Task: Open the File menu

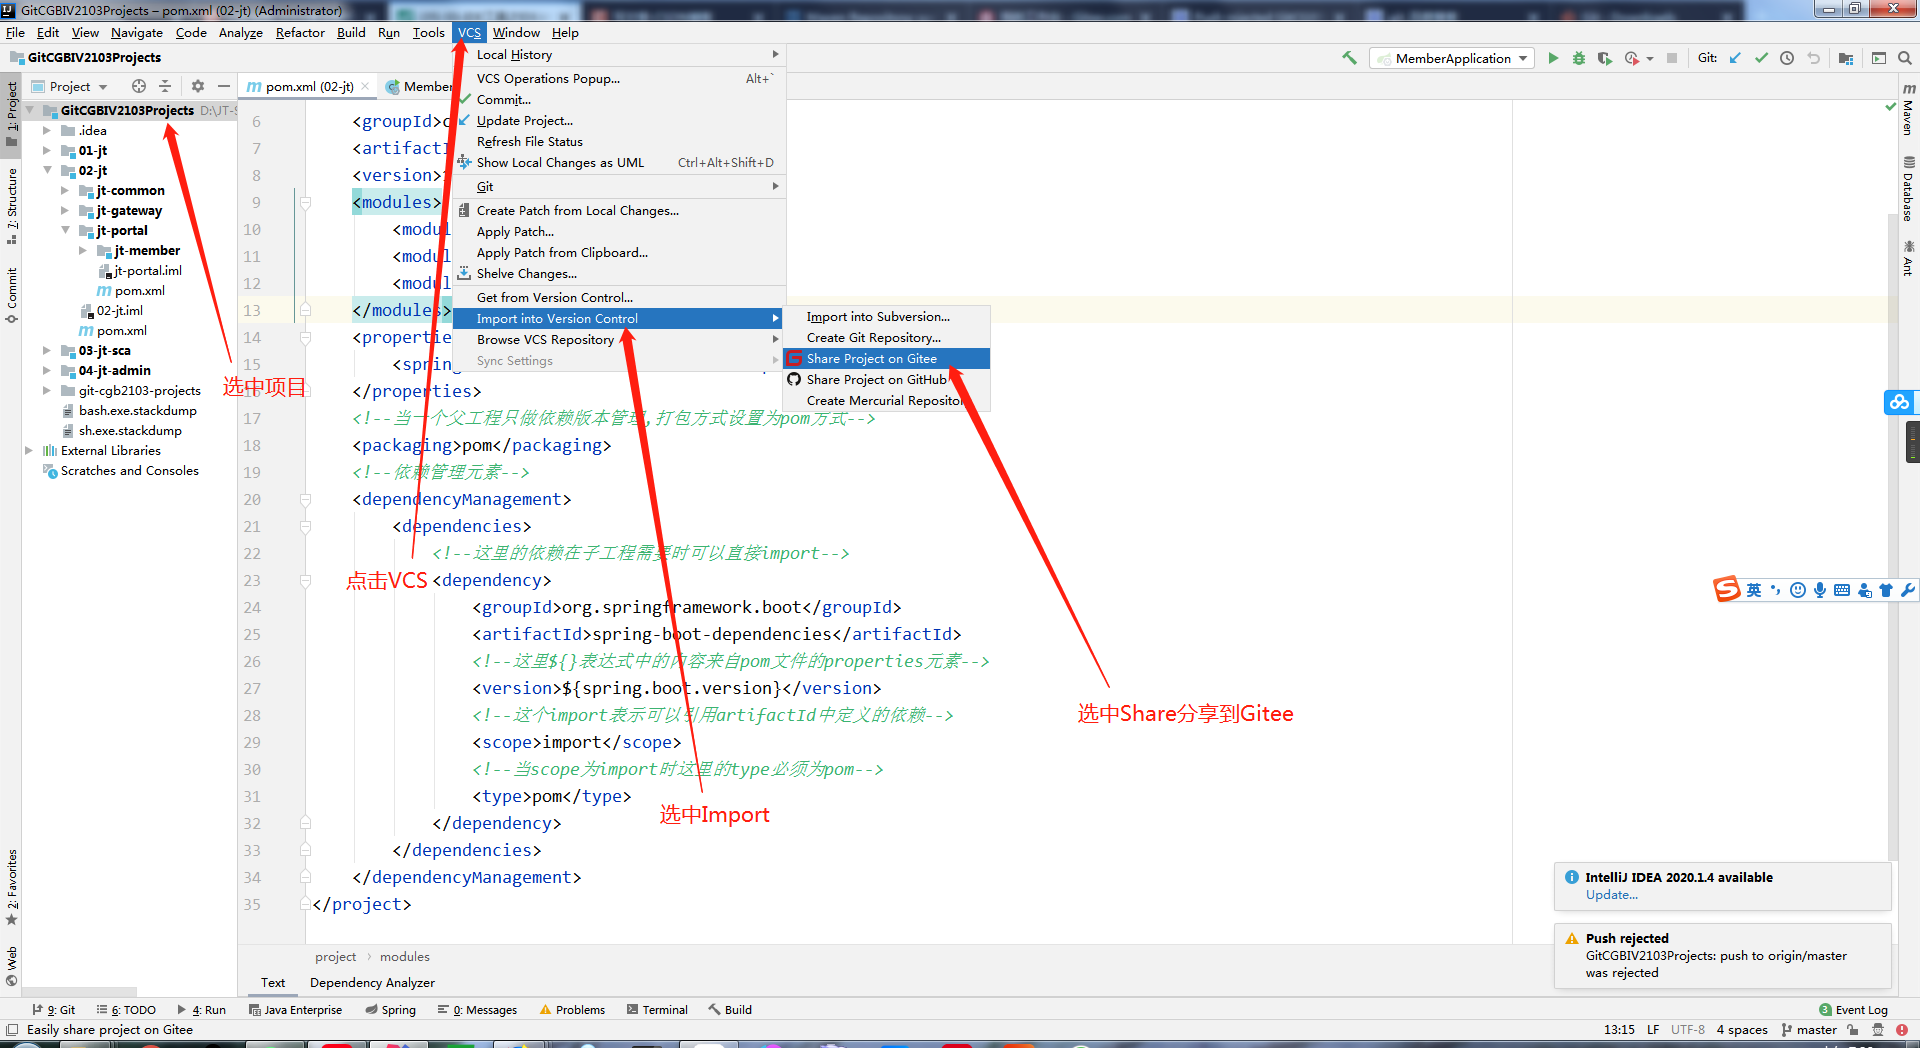Action: [15, 32]
